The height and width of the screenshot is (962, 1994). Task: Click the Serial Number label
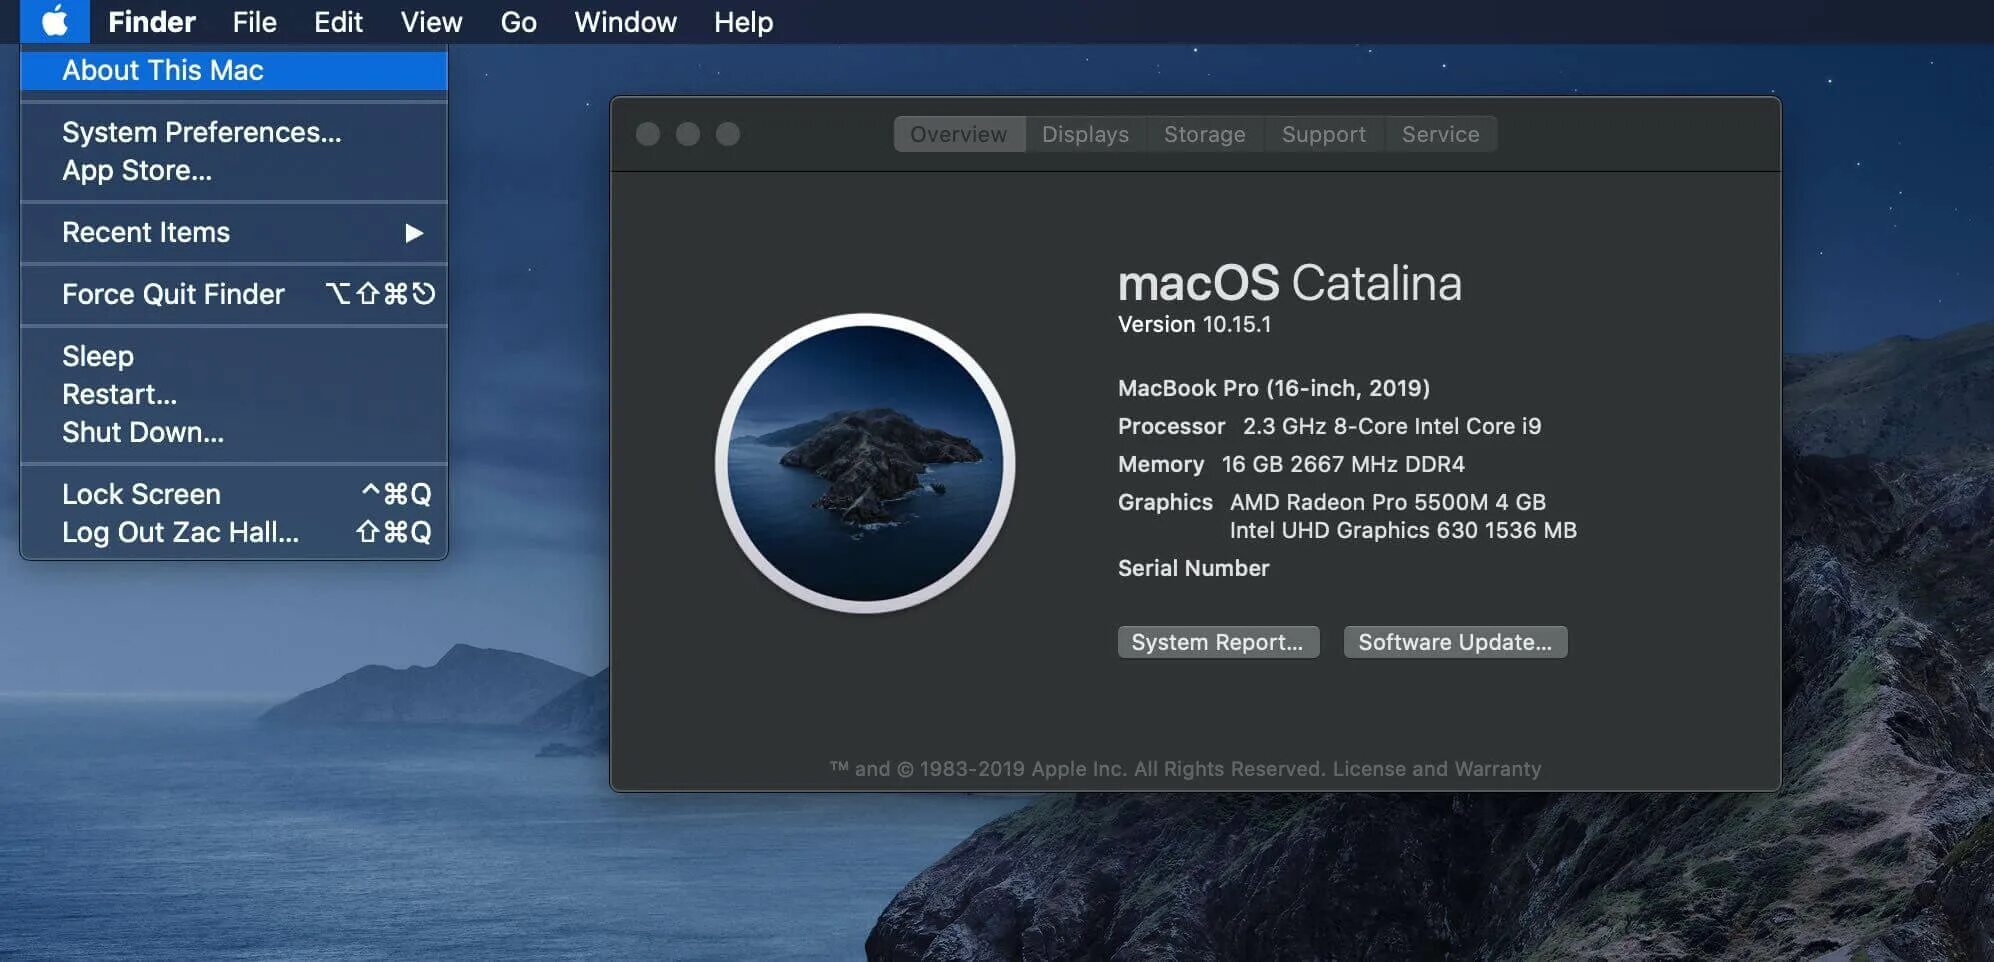pos(1194,568)
